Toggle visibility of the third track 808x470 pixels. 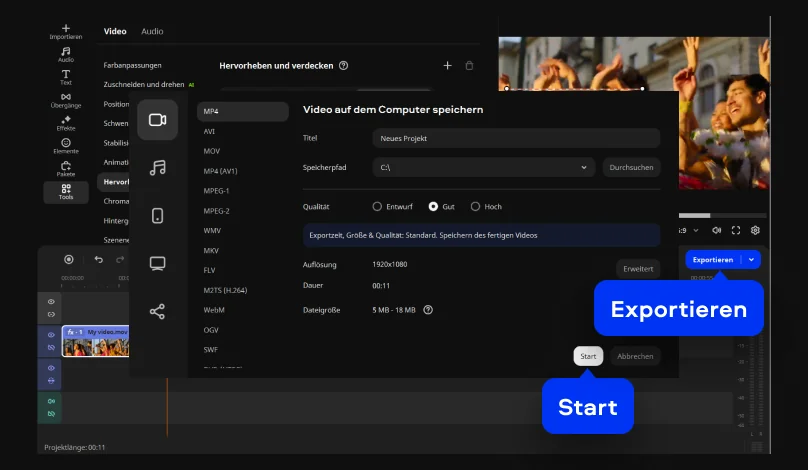[51, 368]
